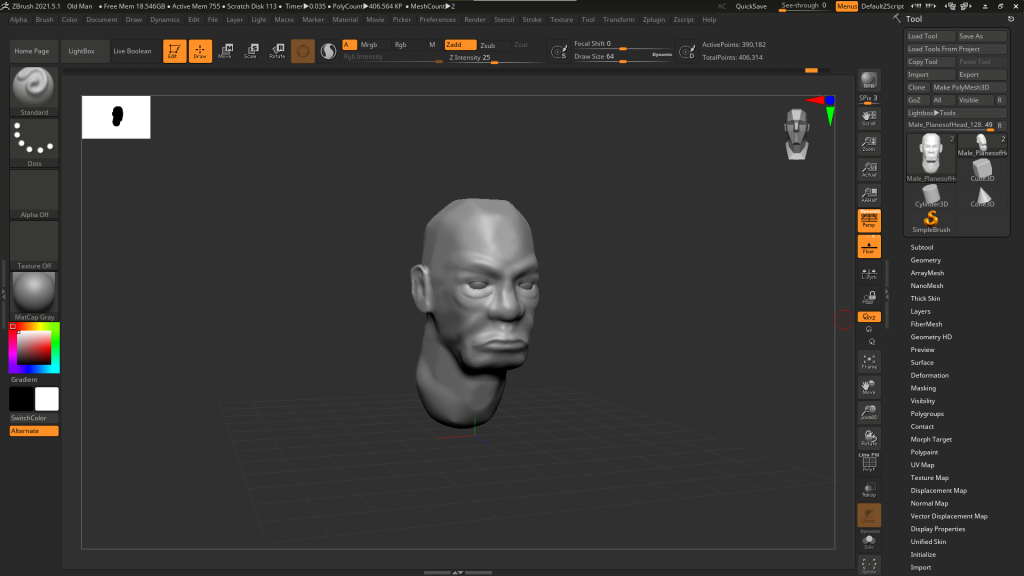Open the Zplugin menu
Screen dimensions: 1024x576
pos(654,19)
